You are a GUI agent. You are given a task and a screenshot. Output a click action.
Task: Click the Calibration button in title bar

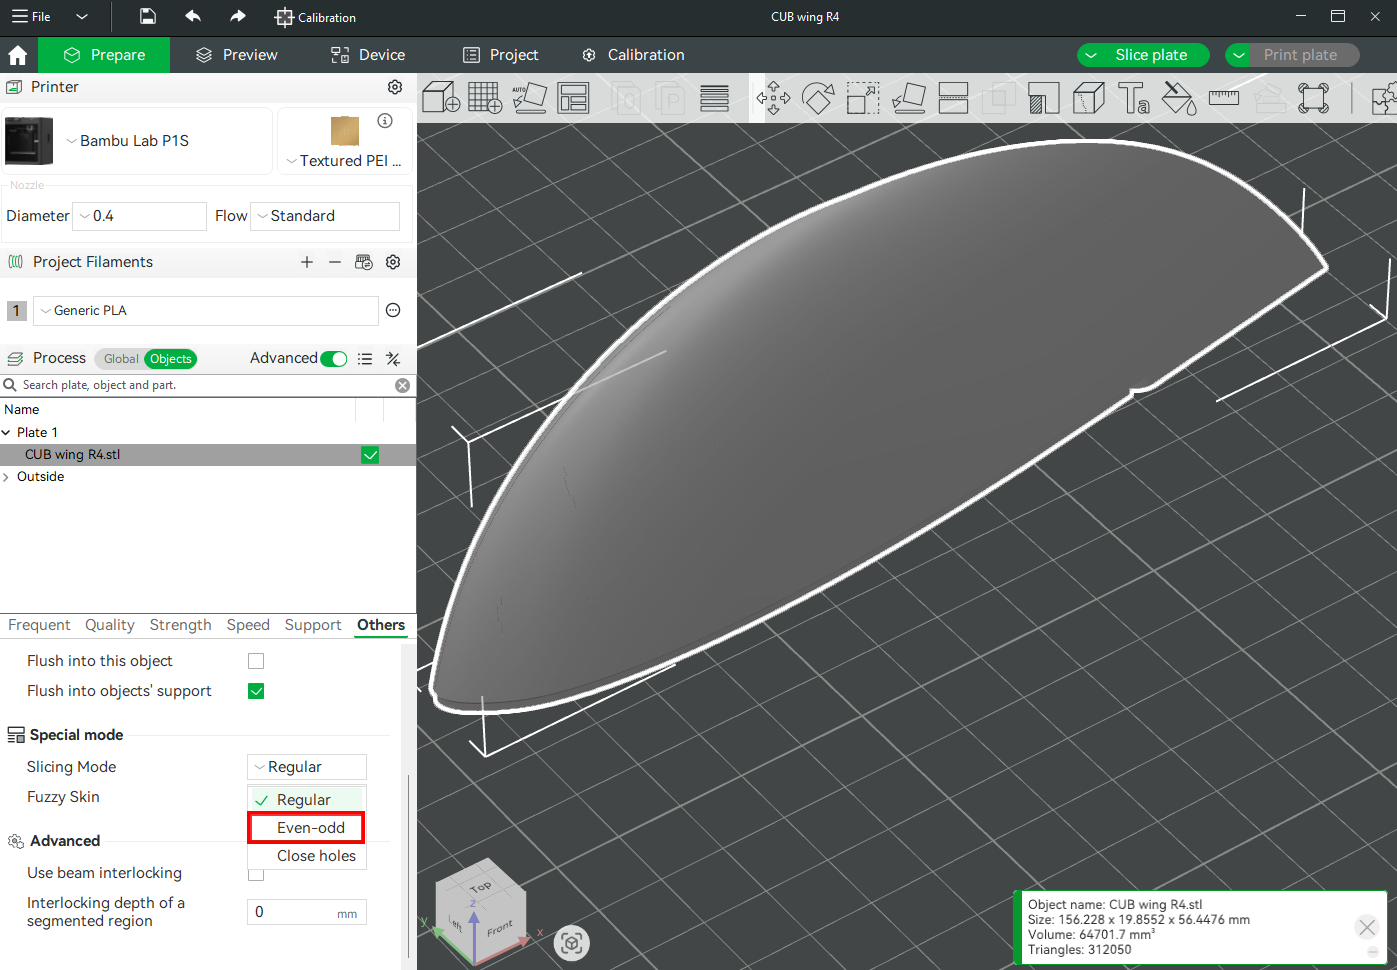[315, 17]
